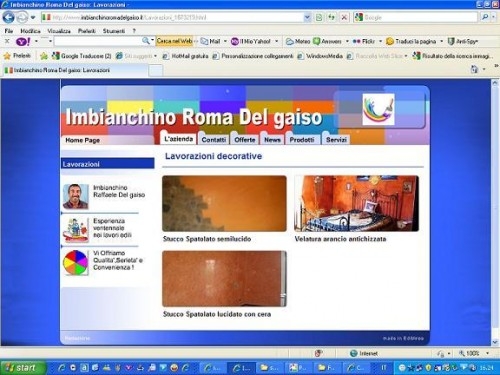Viewport: 500px width, 375px height.
Task: Open the Traduci la pagina dropdown arrow
Action: [442, 41]
